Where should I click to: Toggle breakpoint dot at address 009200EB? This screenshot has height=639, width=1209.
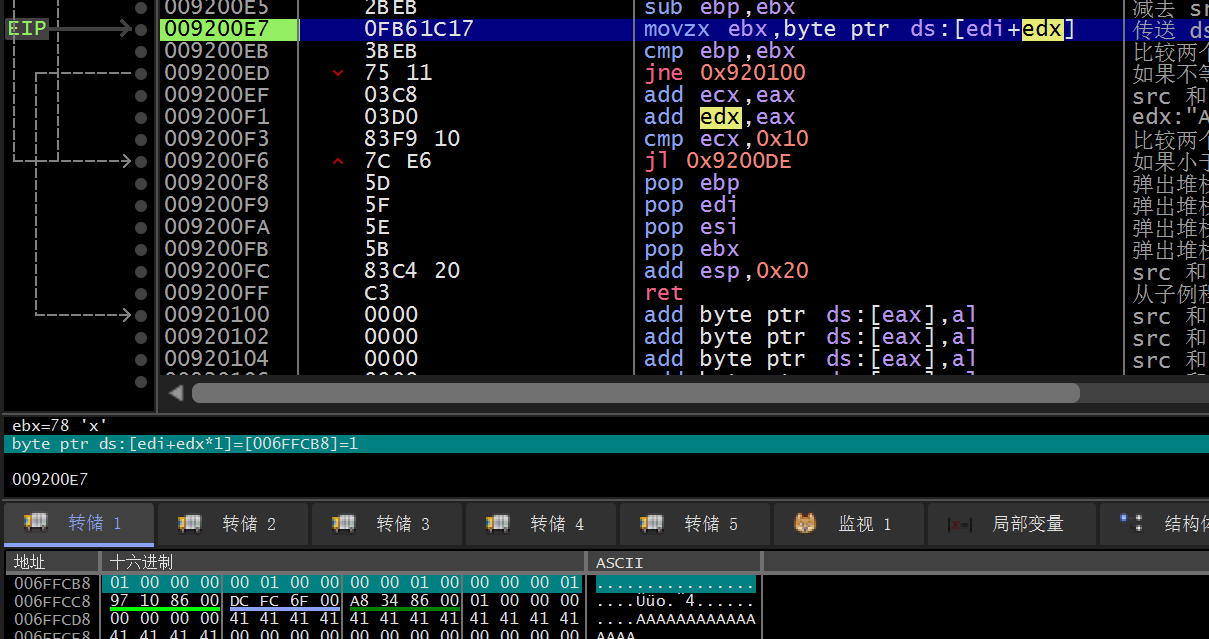(141, 51)
